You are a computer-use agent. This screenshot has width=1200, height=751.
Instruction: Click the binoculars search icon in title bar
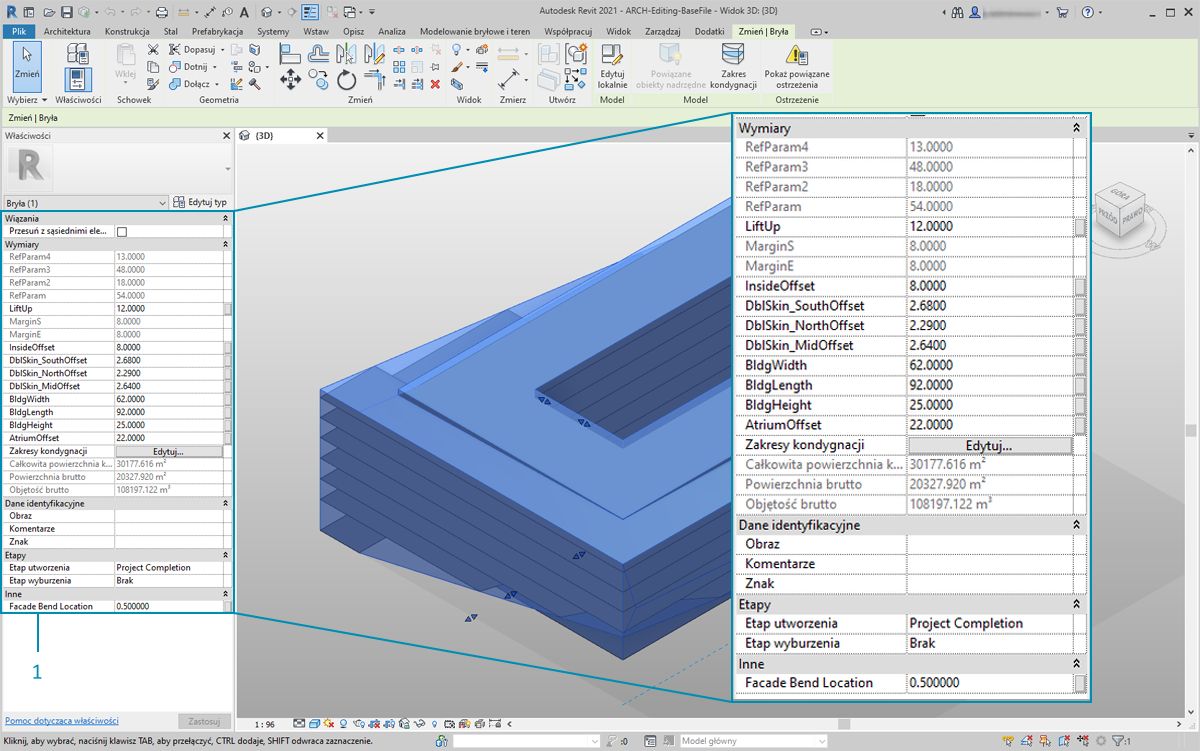pos(959,12)
